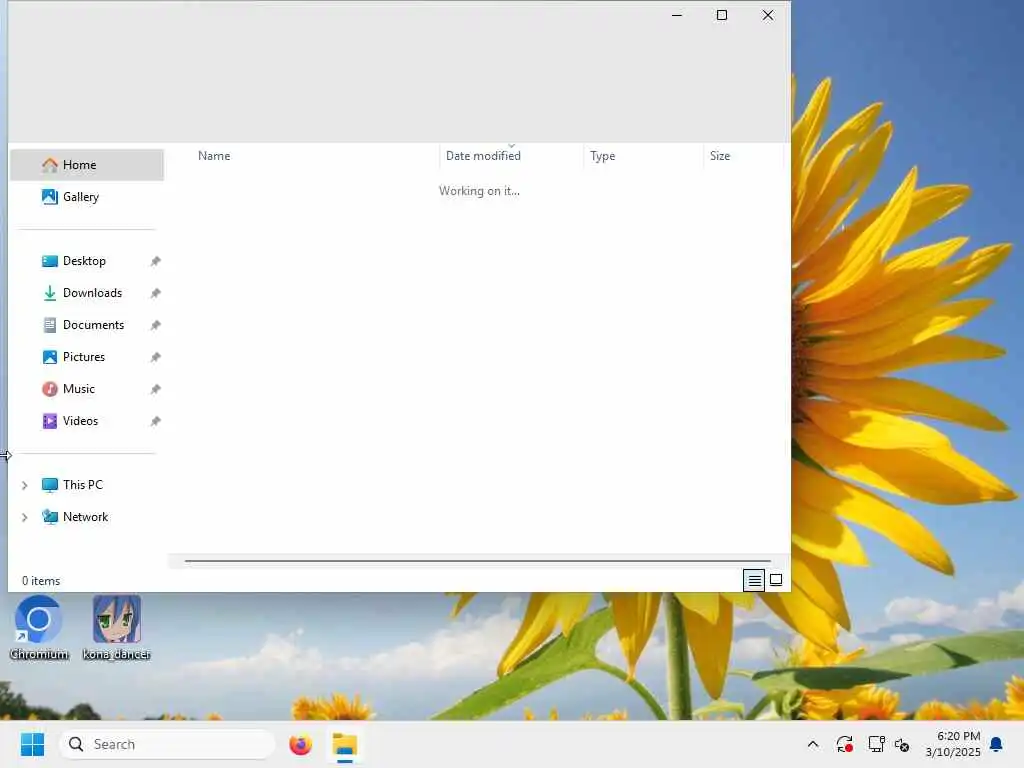Select the Chromium desktop shortcut
Image resolution: width=1024 pixels, height=768 pixels.
pyautogui.click(x=39, y=628)
